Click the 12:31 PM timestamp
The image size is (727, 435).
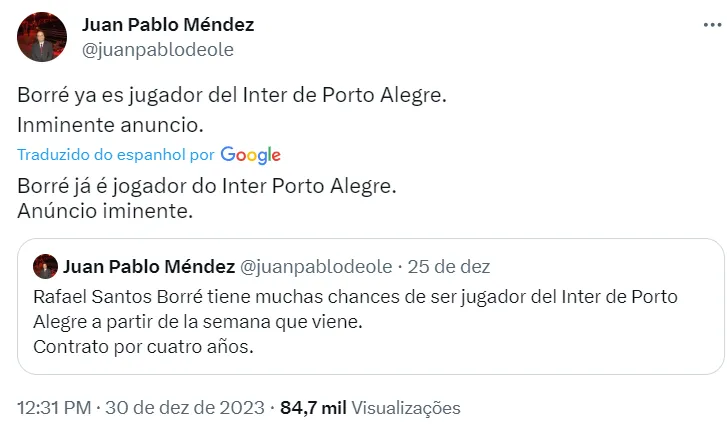tap(55, 408)
